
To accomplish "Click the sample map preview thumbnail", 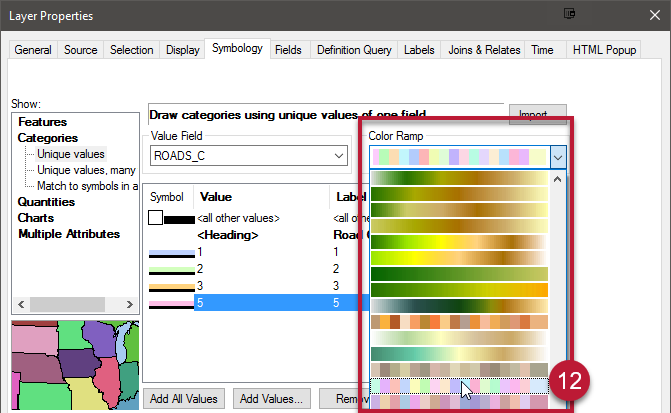I will click(75, 365).
